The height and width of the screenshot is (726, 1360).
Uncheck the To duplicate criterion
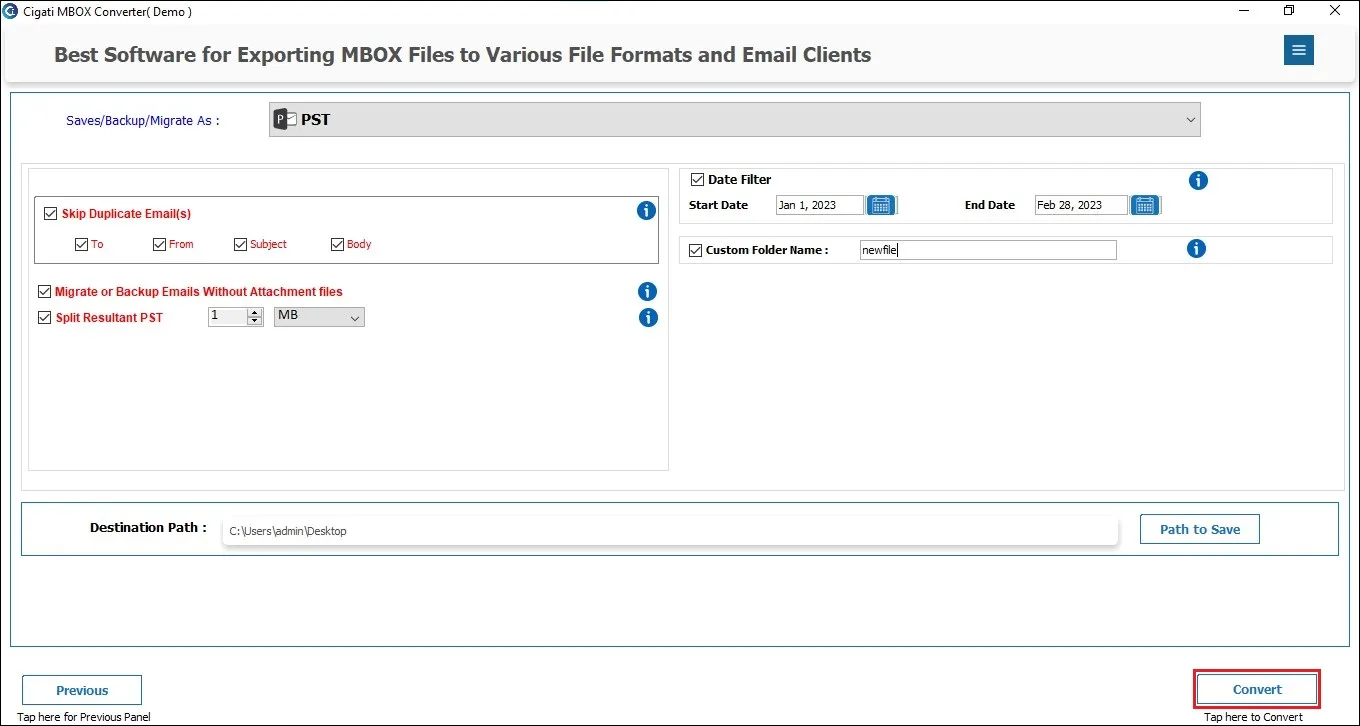coord(81,244)
